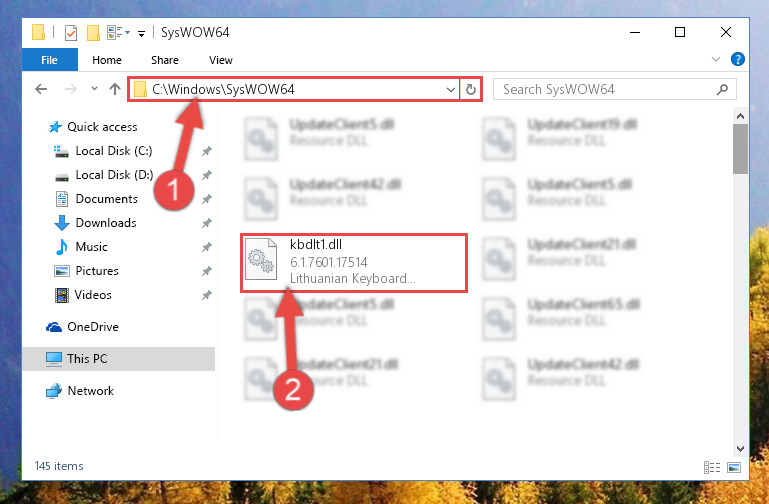Click the pin icon next to Pictures

click(x=207, y=271)
